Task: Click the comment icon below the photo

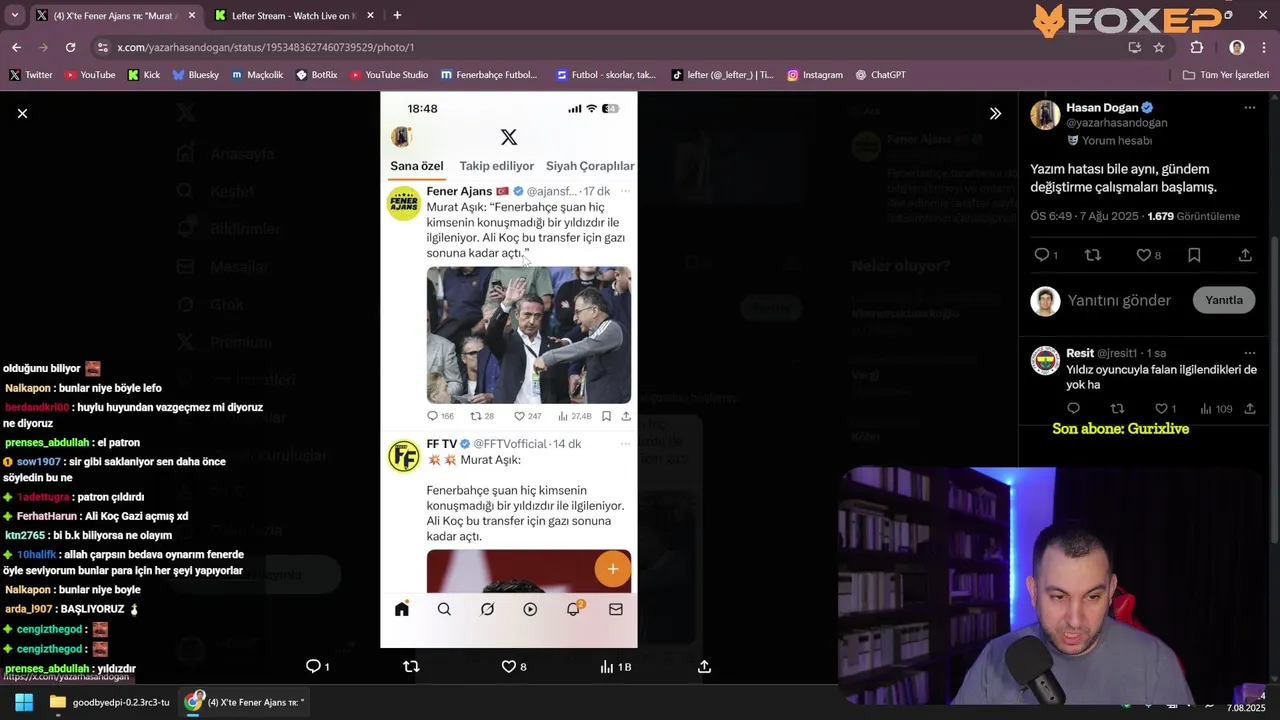Action: pos(313,666)
